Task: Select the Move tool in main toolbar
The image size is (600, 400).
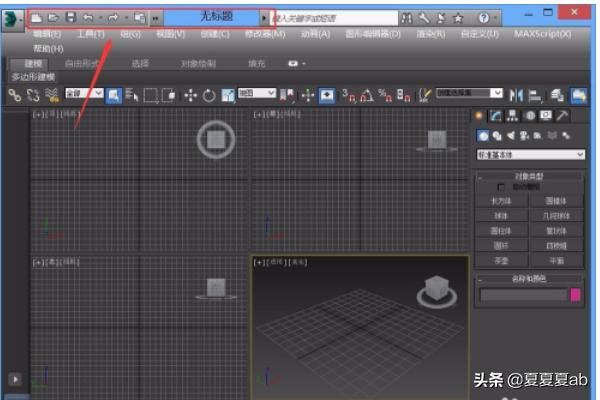Action: [190, 95]
